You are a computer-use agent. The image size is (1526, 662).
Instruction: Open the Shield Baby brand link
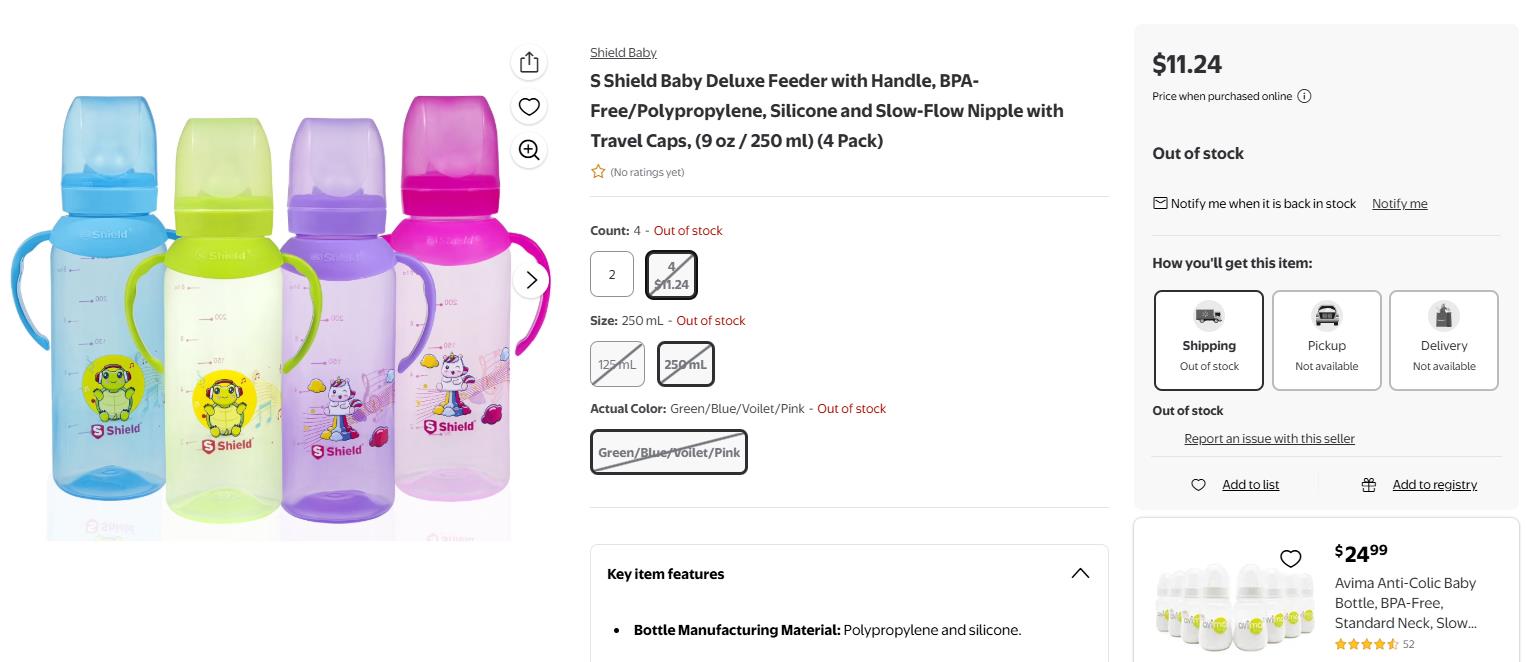click(x=623, y=52)
